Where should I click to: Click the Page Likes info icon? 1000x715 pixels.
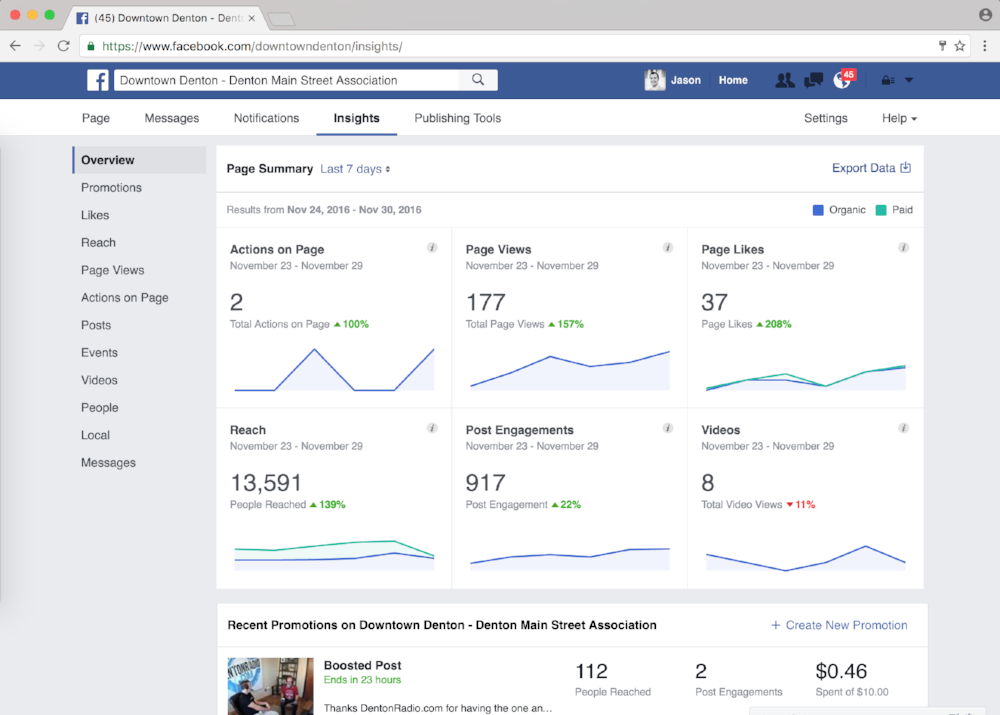(x=903, y=247)
